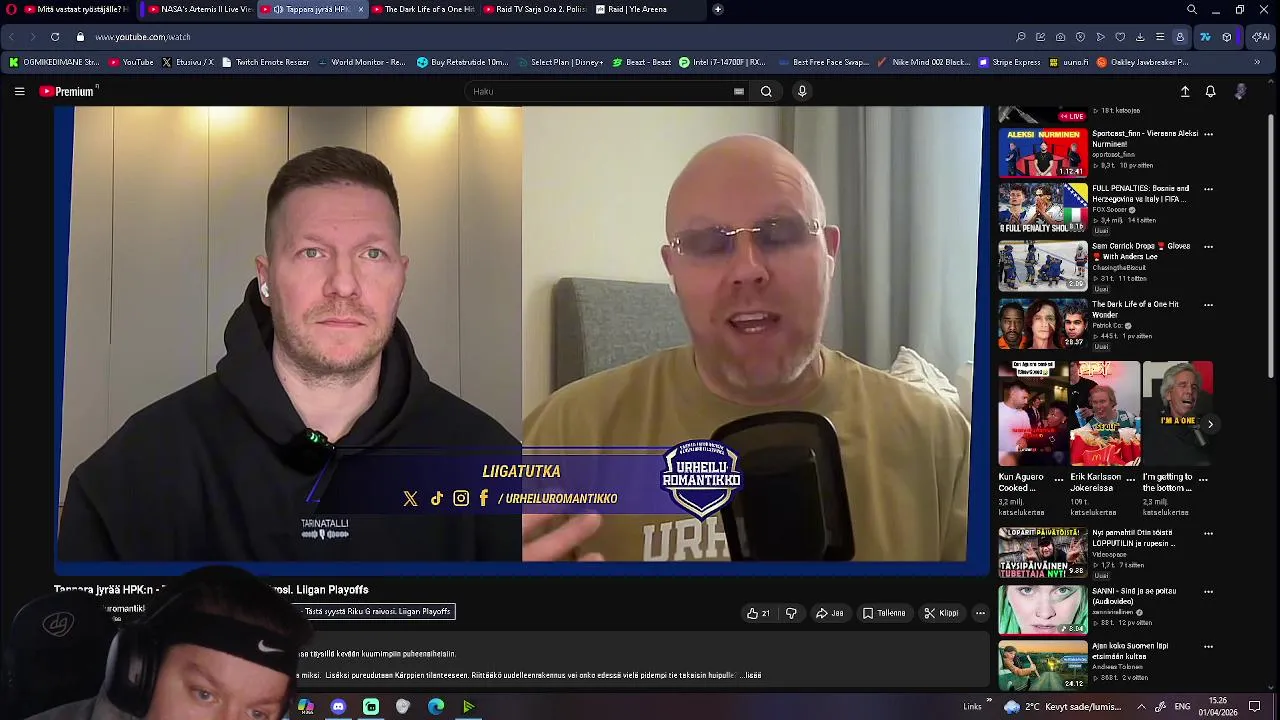The height and width of the screenshot is (720, 1280).
Task: Advance the Shorts shelf with next arrow
Action: click(x=1210, y=425)
